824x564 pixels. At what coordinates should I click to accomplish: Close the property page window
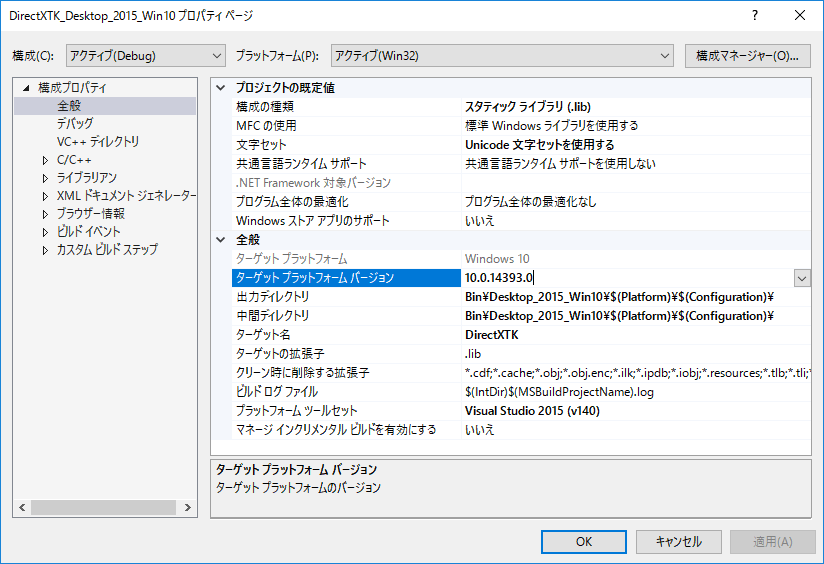pos(800,15)
